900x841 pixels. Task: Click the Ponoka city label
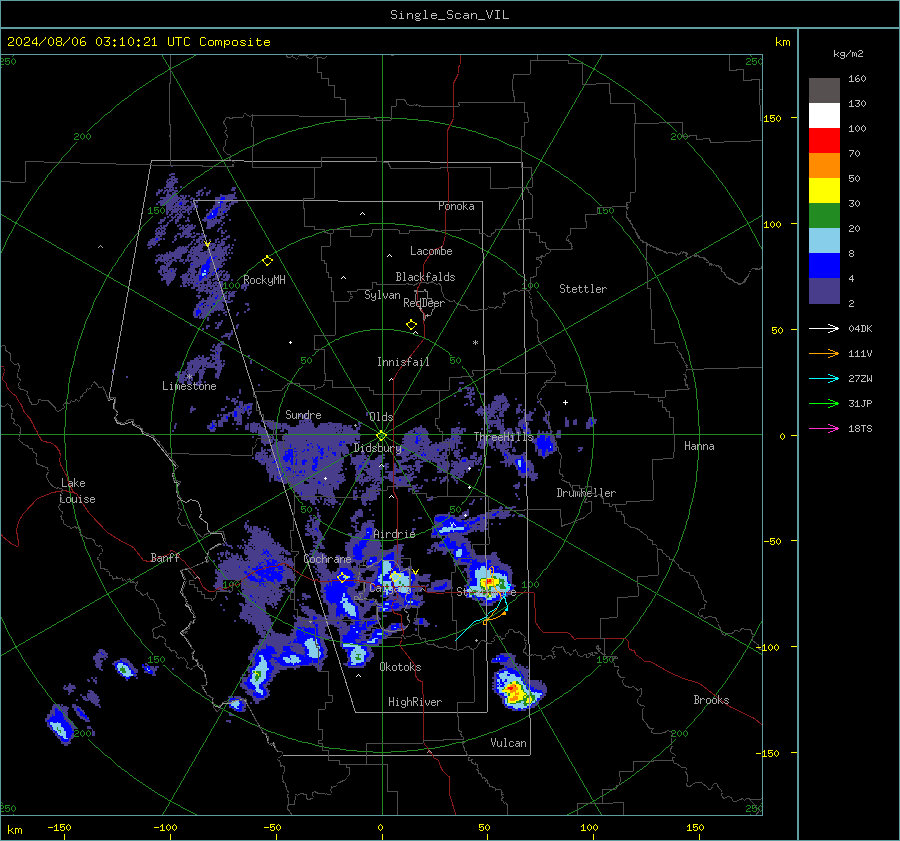click(x=456, y=206)
